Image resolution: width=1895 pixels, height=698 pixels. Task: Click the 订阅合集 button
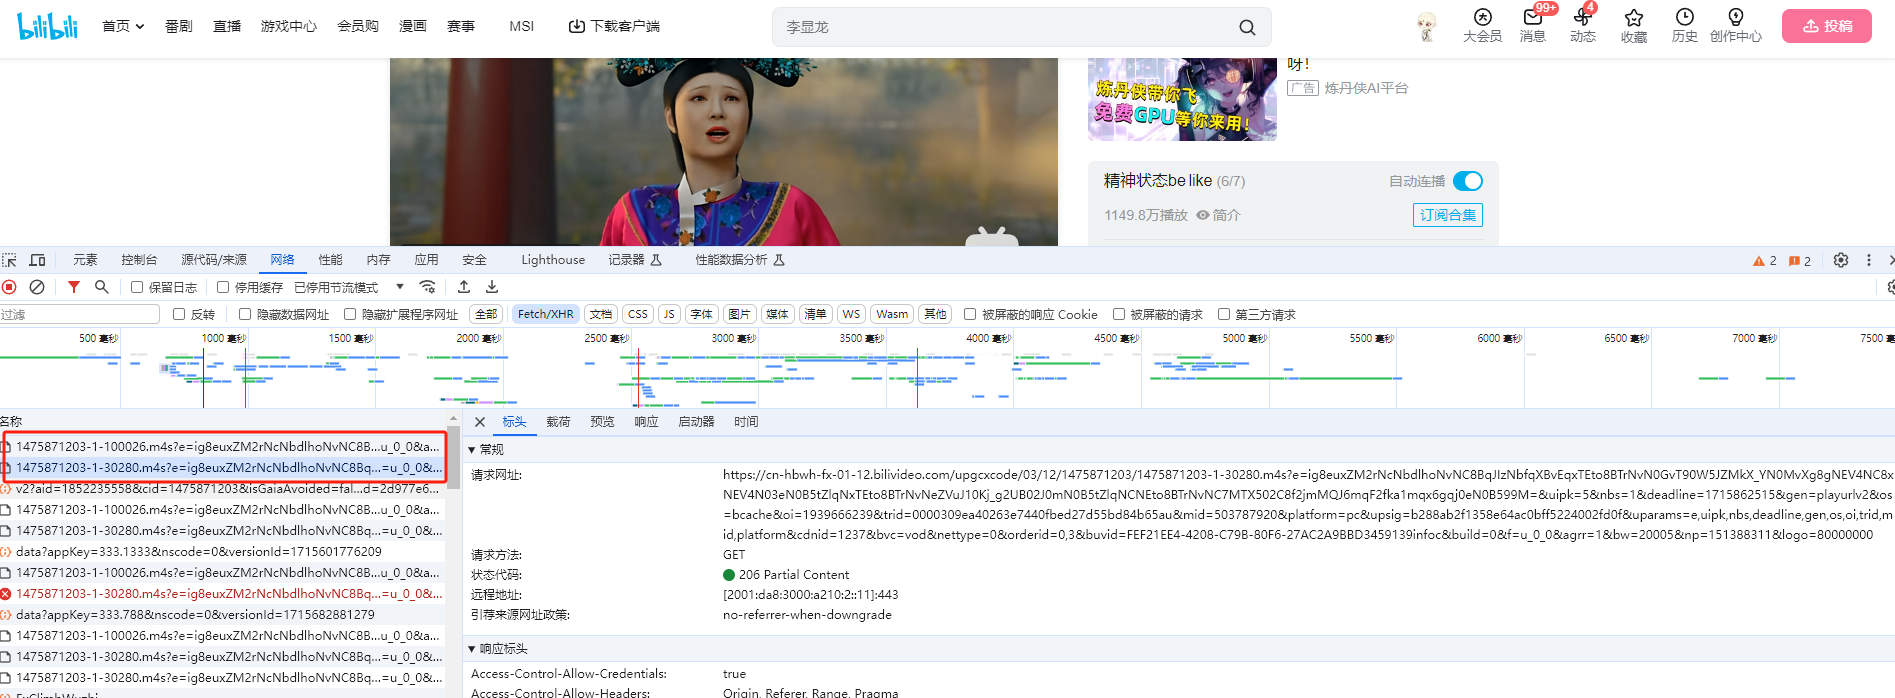(1447, 215)
